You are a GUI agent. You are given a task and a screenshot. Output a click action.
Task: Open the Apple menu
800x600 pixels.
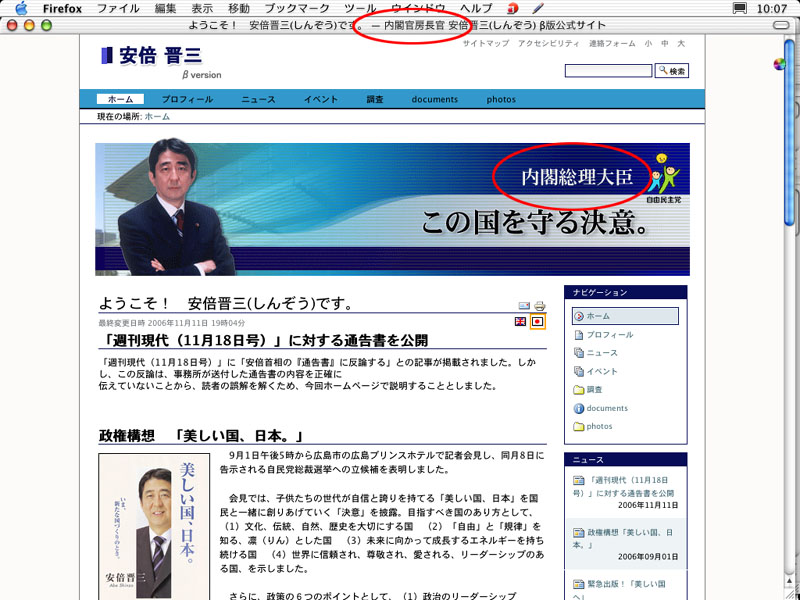tap(20, 8)
